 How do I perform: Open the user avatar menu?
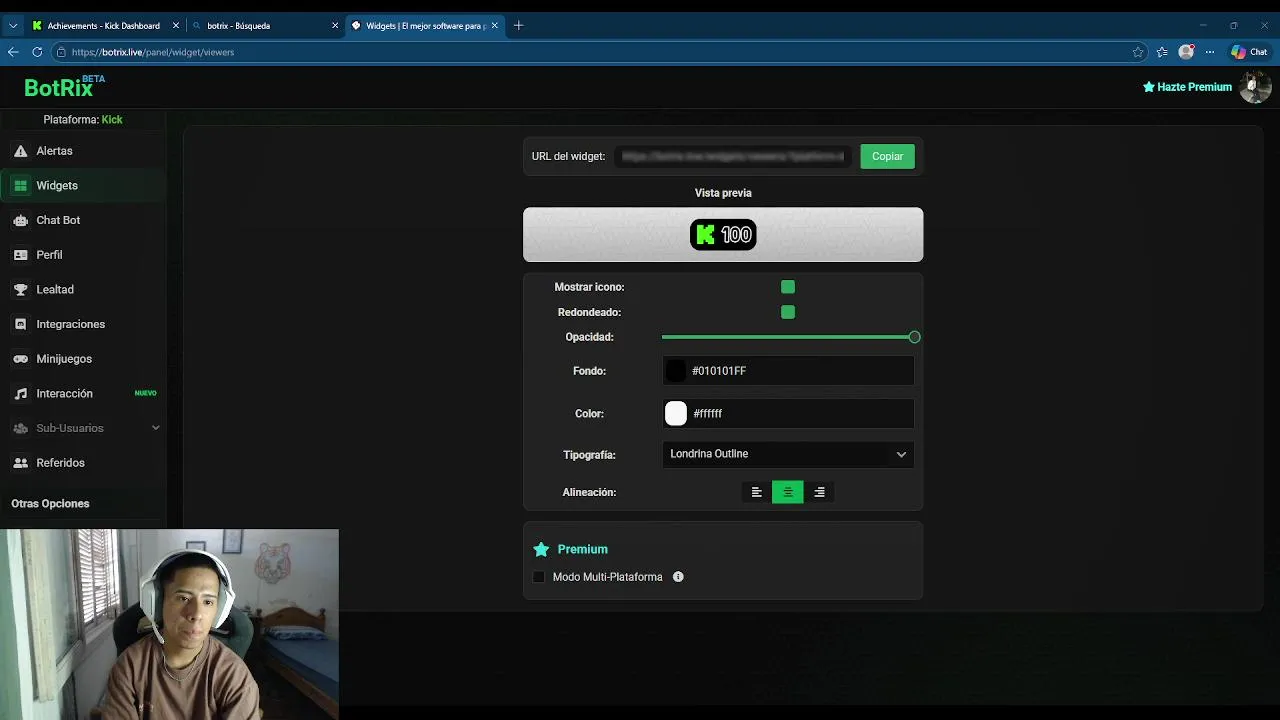pyautogui.click(x=1254, y=87)
